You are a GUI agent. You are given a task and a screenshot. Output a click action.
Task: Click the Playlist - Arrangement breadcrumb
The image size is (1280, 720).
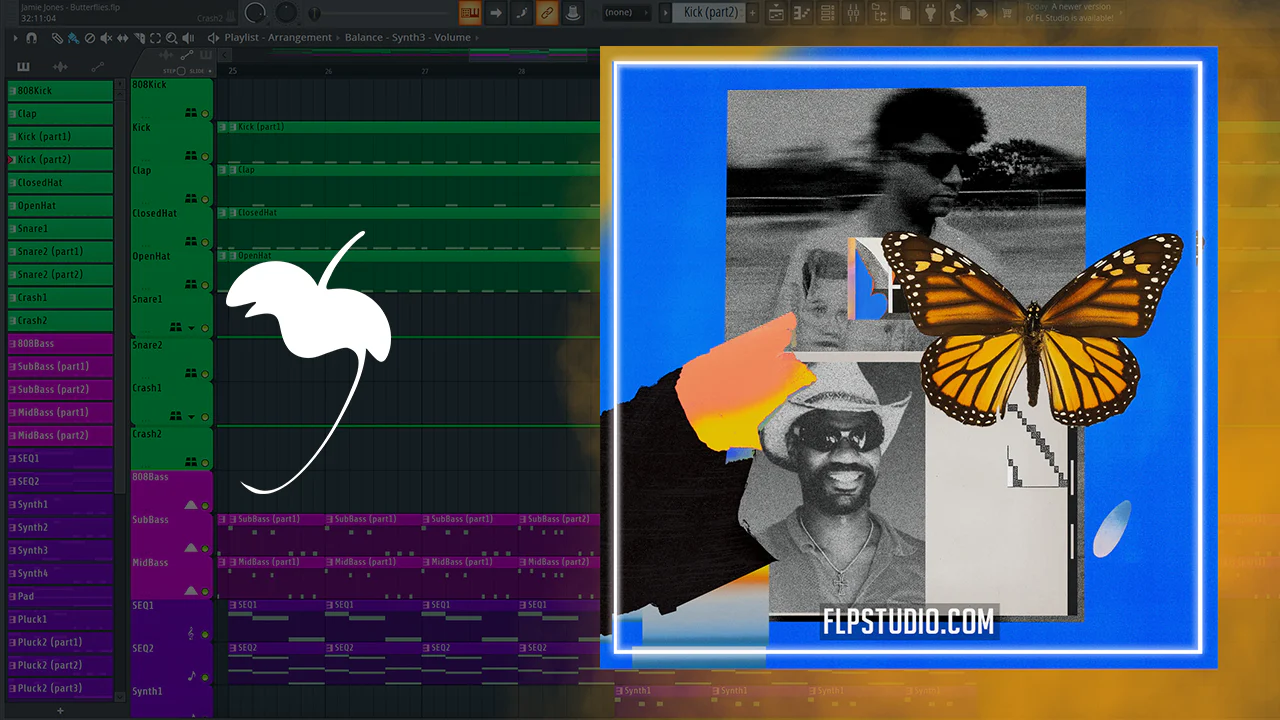point(278,38)
